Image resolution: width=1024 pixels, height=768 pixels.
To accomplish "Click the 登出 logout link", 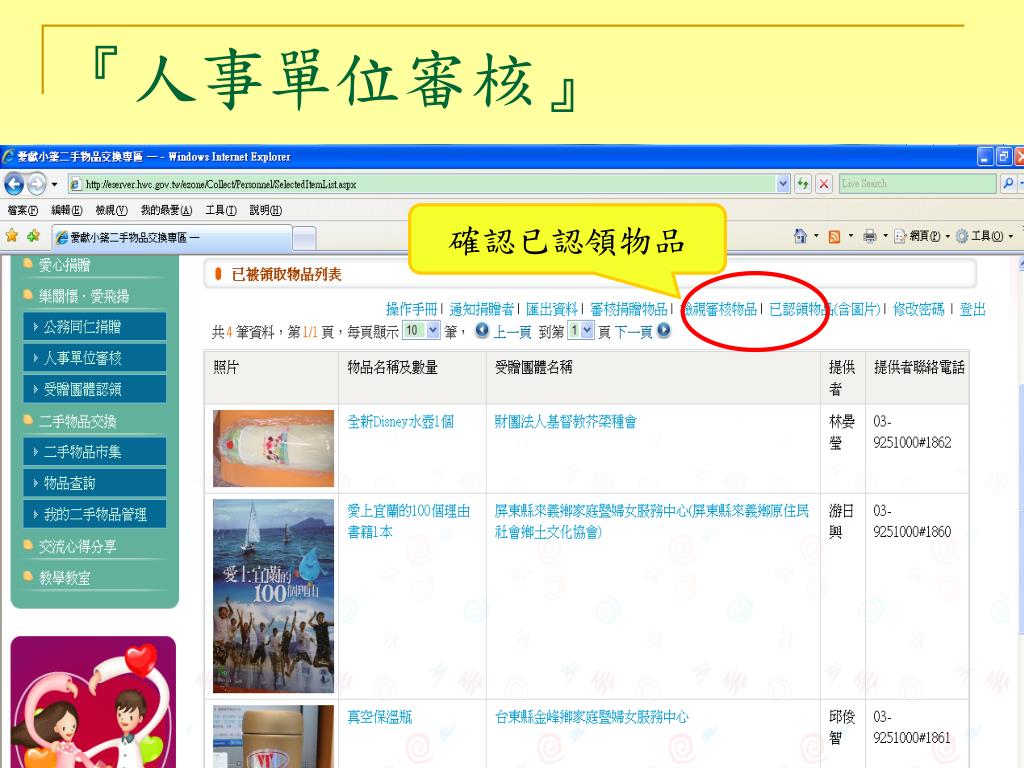I will click(x=972, y=309).
